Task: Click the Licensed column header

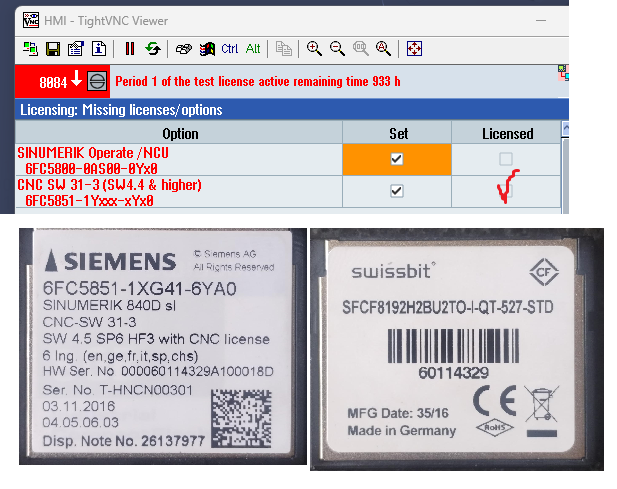Action: (x=506, y=133)
